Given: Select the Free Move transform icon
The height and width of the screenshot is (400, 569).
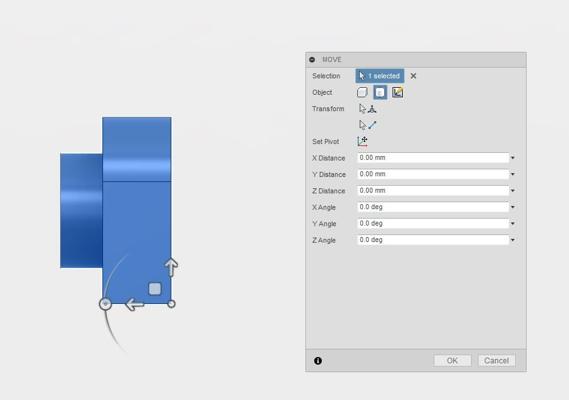Looking at the screenshot, I should pyautogui.click(x=367, y=109).
